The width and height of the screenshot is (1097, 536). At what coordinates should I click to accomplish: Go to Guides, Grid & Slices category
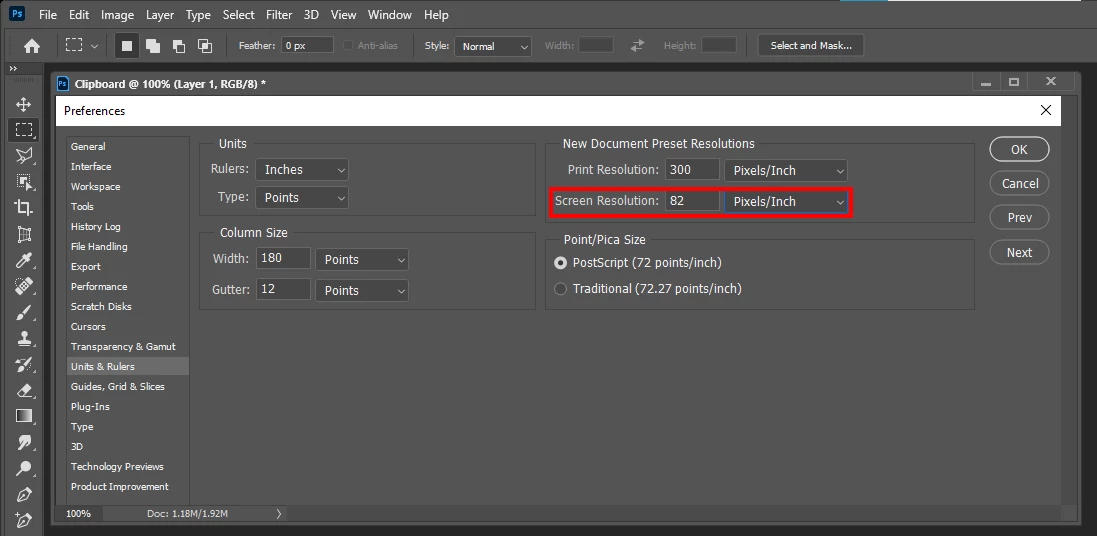[118, 386]
